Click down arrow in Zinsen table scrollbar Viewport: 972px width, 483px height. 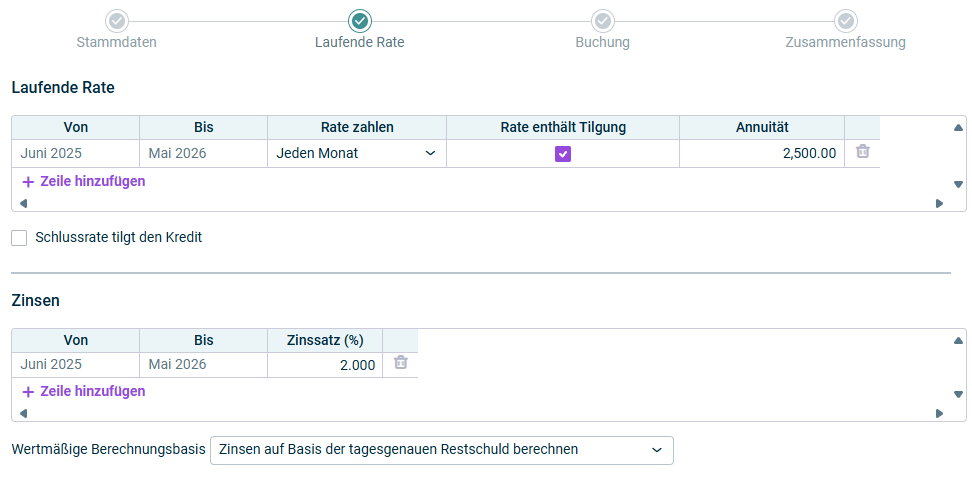pyautogui.click(x=958, y=394)
